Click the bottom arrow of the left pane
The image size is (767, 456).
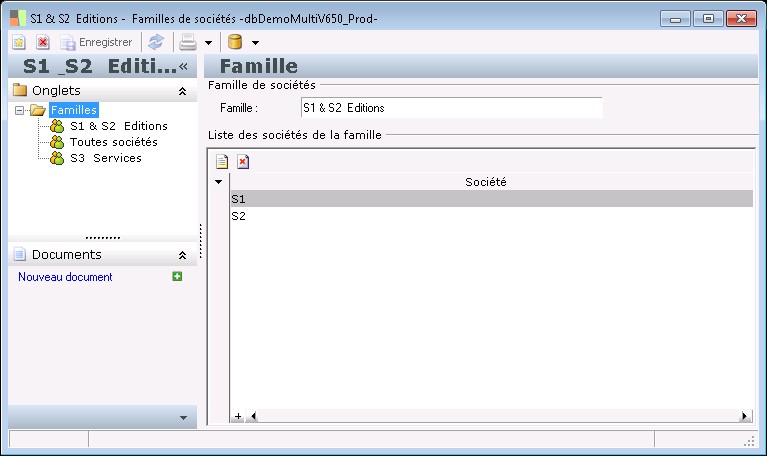(183, 418)
